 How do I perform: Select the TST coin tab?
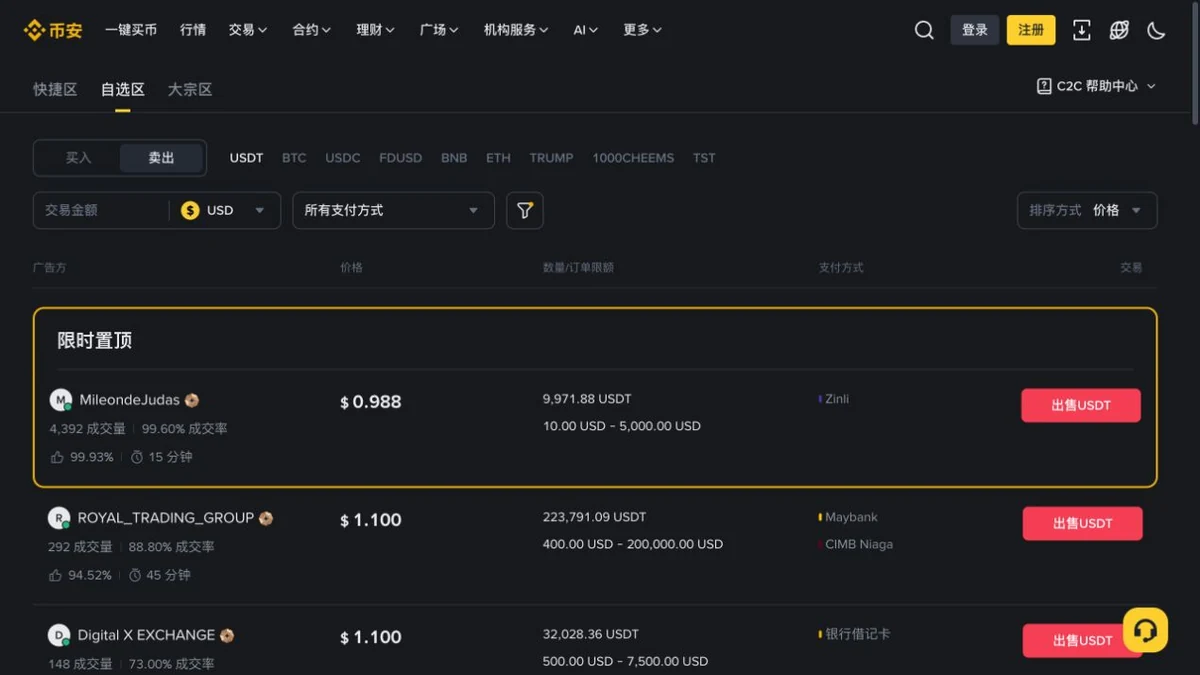(704, 158)
